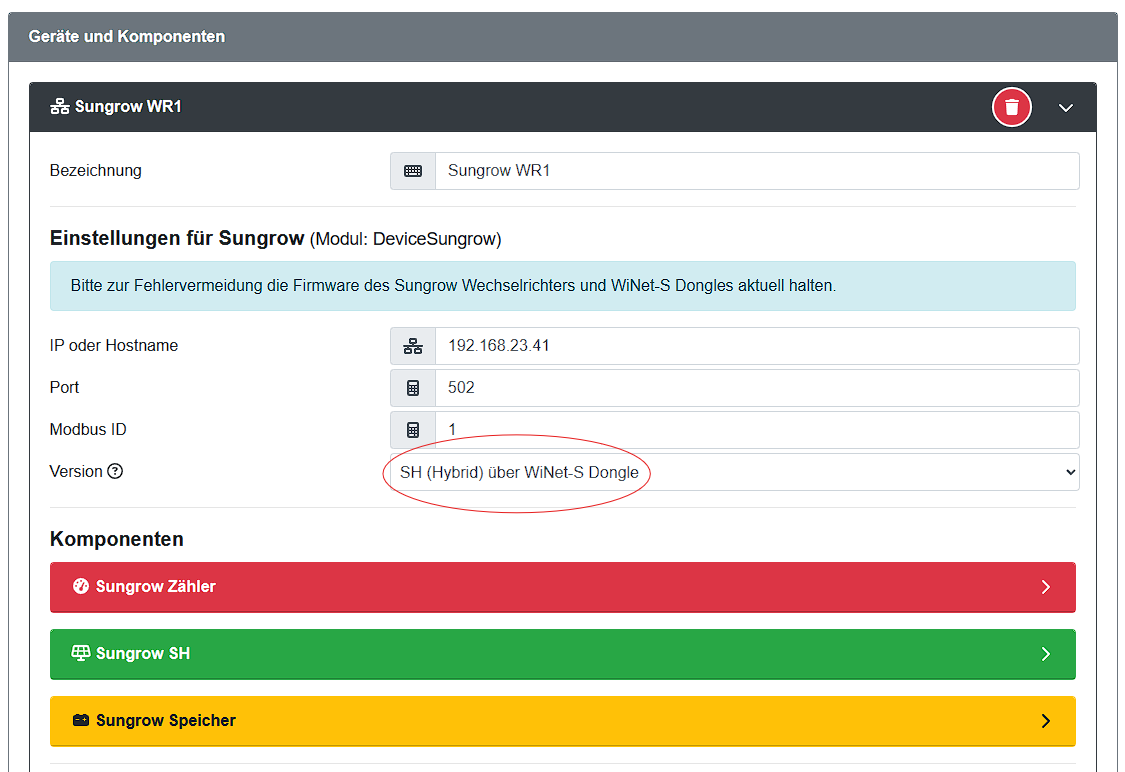The height and width of the screenshot is (772, 1125).
Task: Click the calculator icon beside the Port field
Action: [413, 388]
